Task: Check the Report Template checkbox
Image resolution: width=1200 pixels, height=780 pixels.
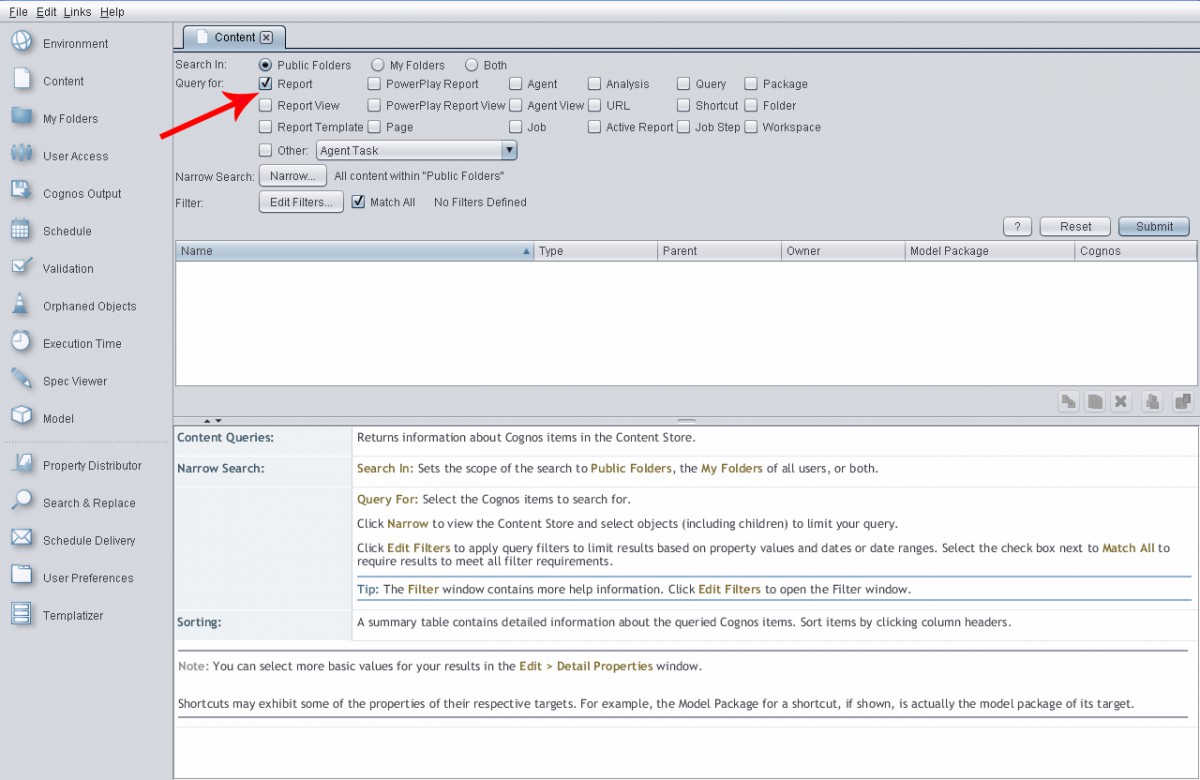Action: coord(266,127)
